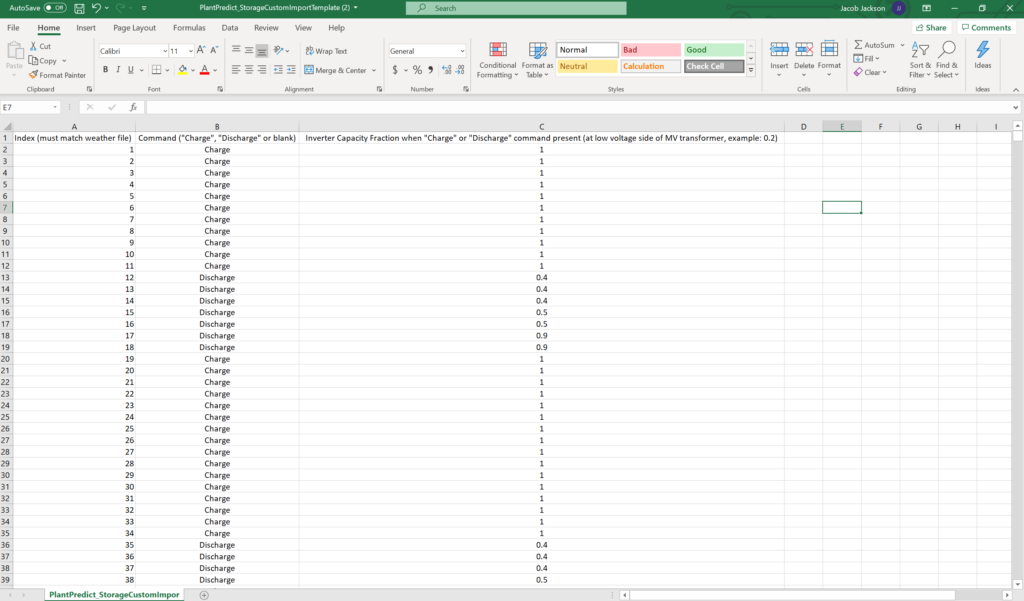Click the Delete cells icon
The width and height of the screenshot is (1024, 601).
pyautogui.click(x=804, y=50)
